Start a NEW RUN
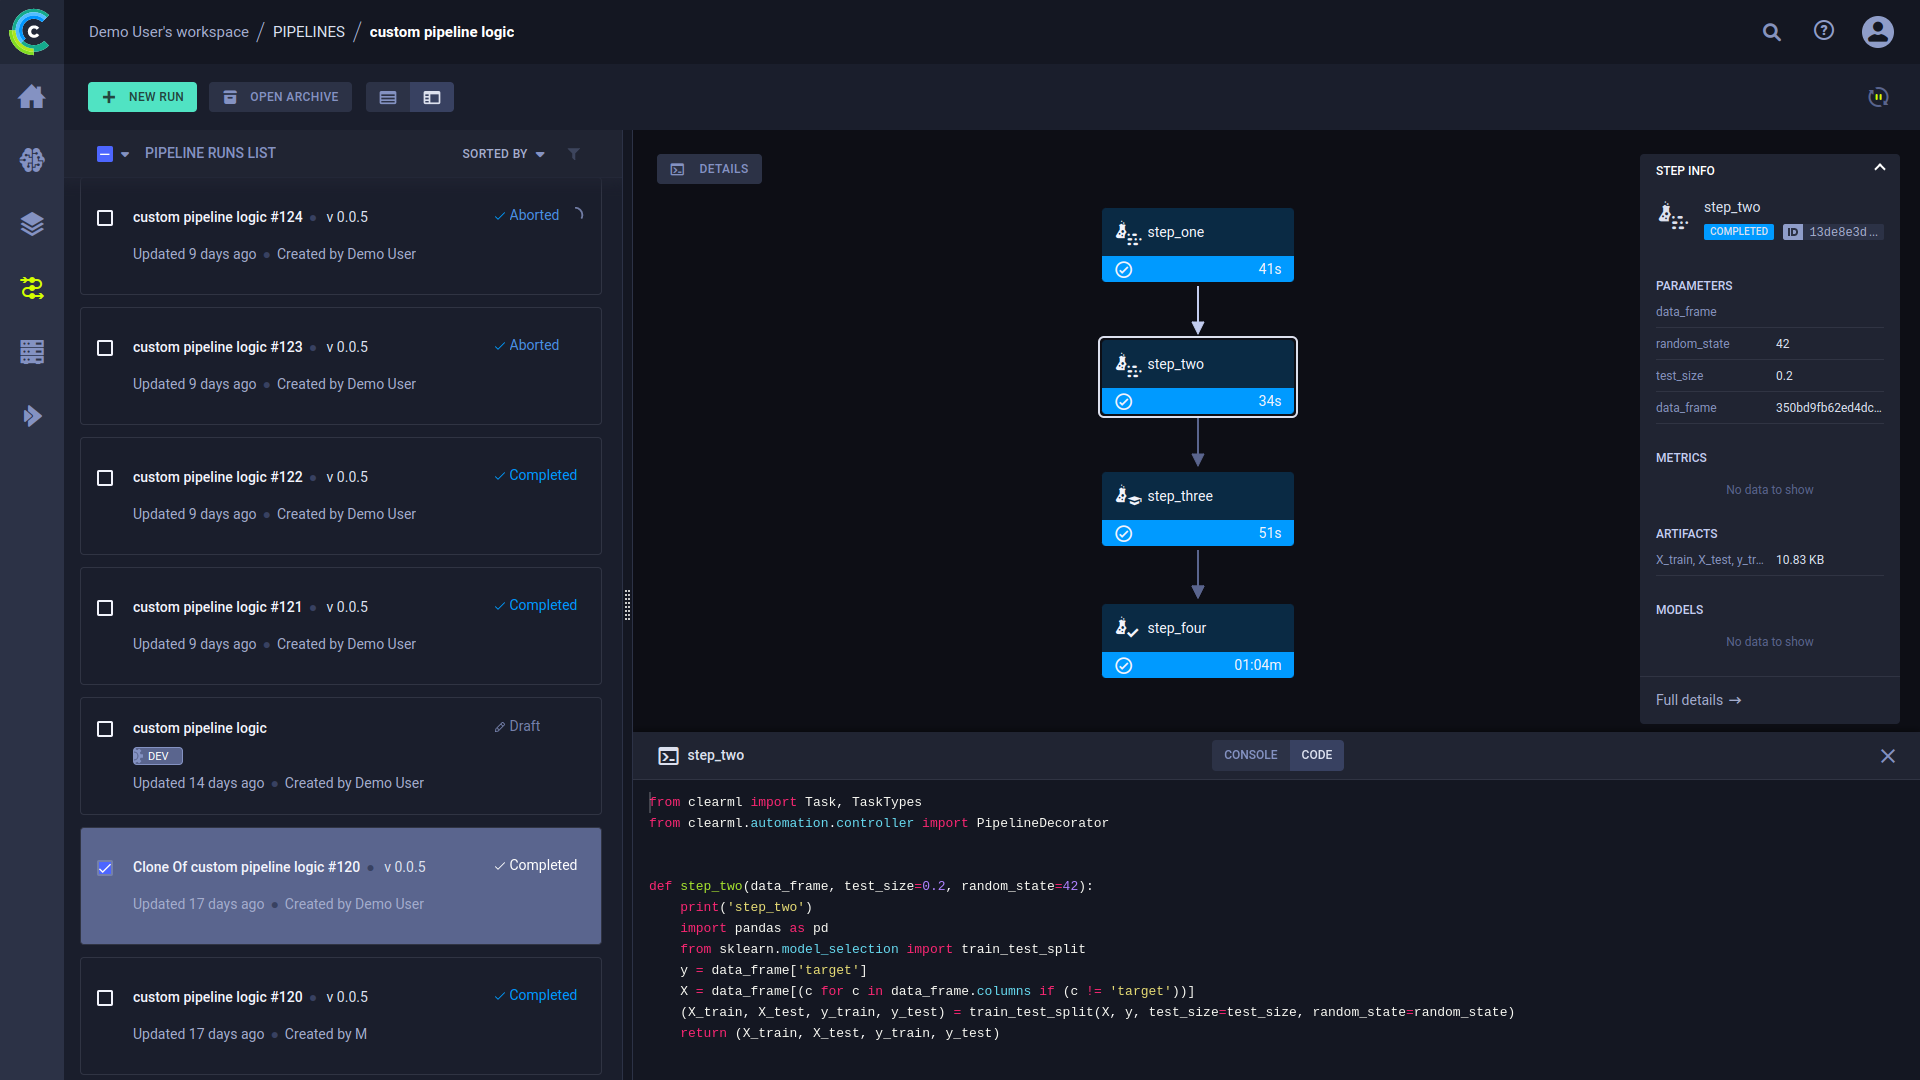The width and height of the screenshot is (1920, 1080). (142, 97)
